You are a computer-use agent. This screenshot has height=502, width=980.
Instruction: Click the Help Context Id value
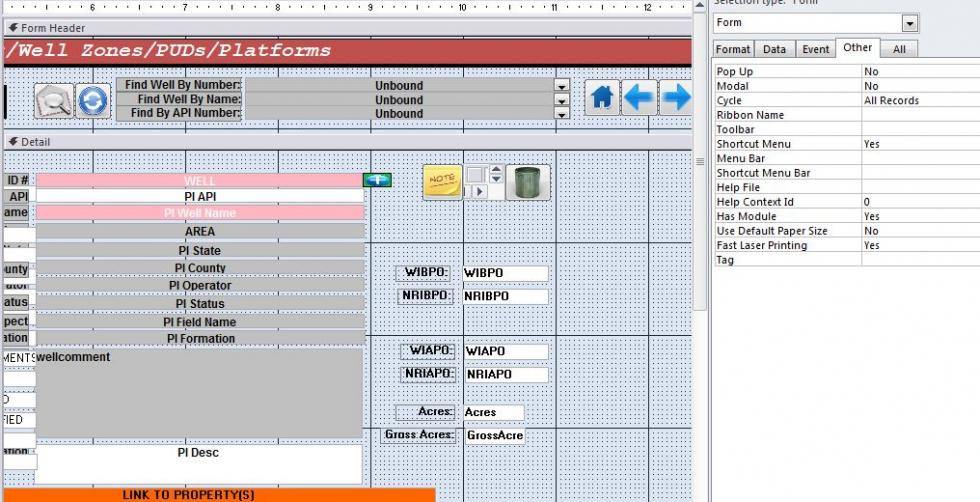[x=921, y=202]
